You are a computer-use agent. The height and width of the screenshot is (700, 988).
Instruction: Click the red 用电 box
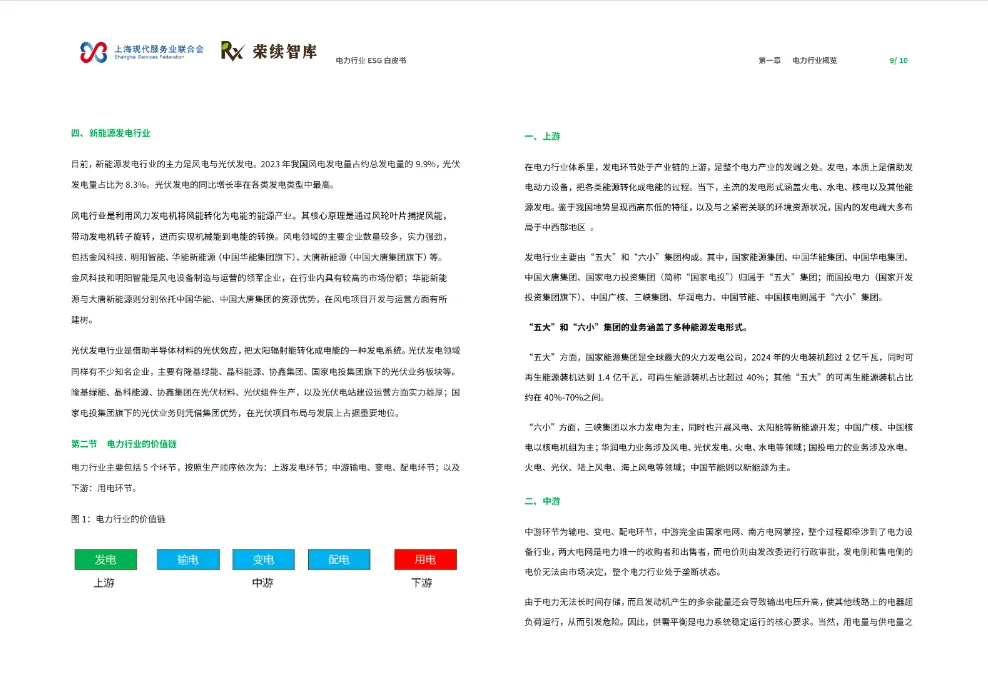tap(425, 559)
